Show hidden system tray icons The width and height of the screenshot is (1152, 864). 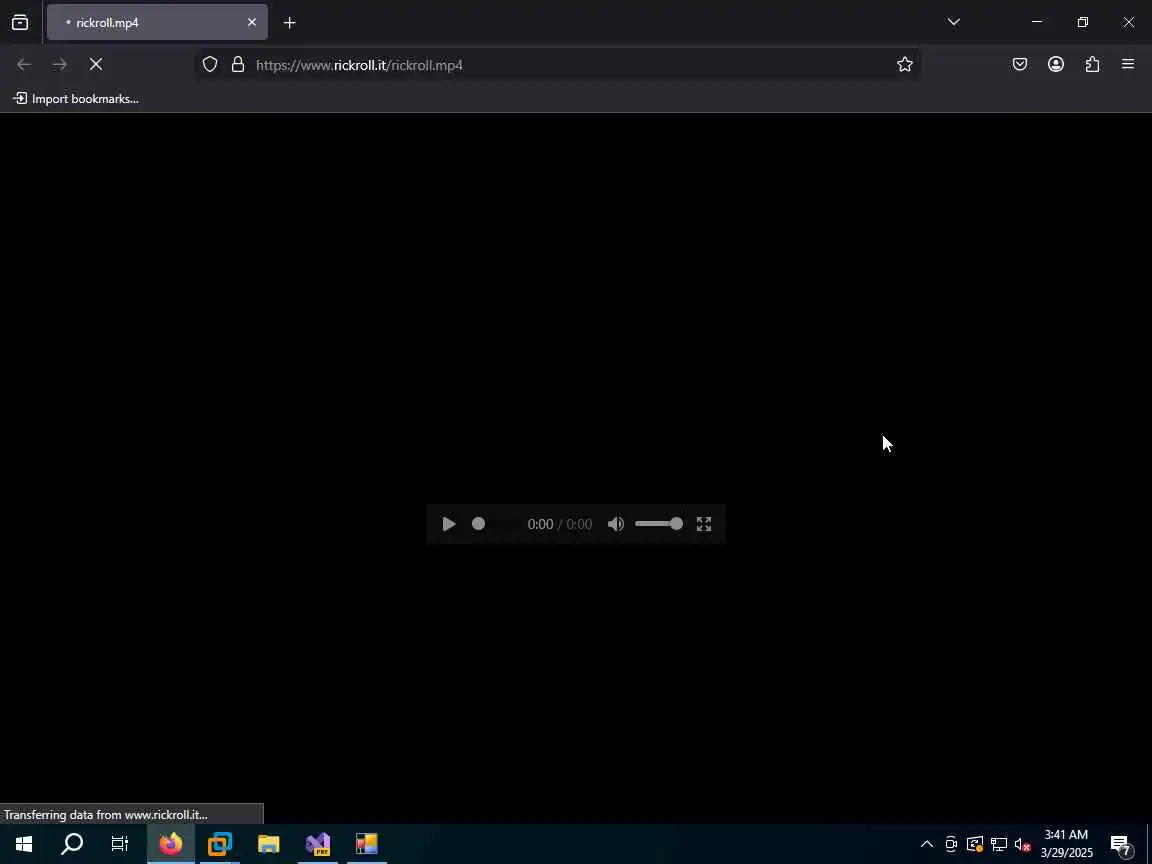[x=926, y=844]
